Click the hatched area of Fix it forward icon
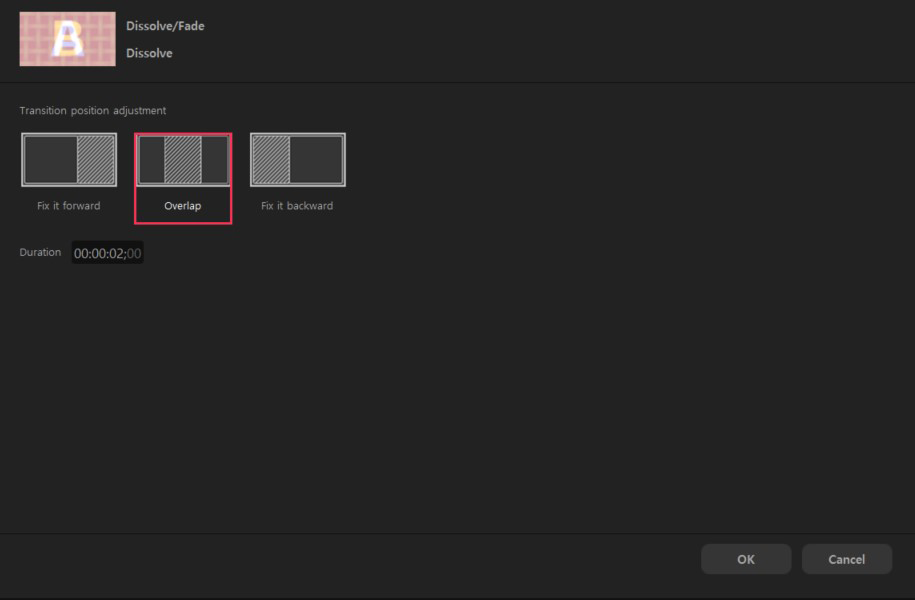The height and width of the screenshot is (600, 915). 96,160
